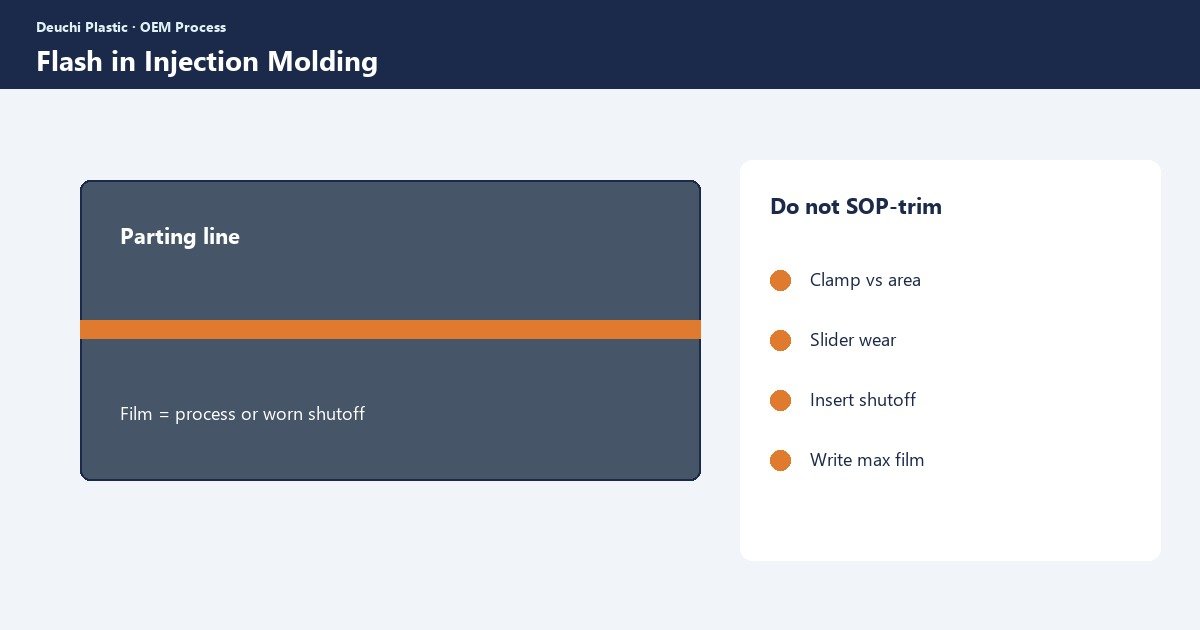
Task: Click the orange bullet beside Write max film
Action: pos(780,461)
